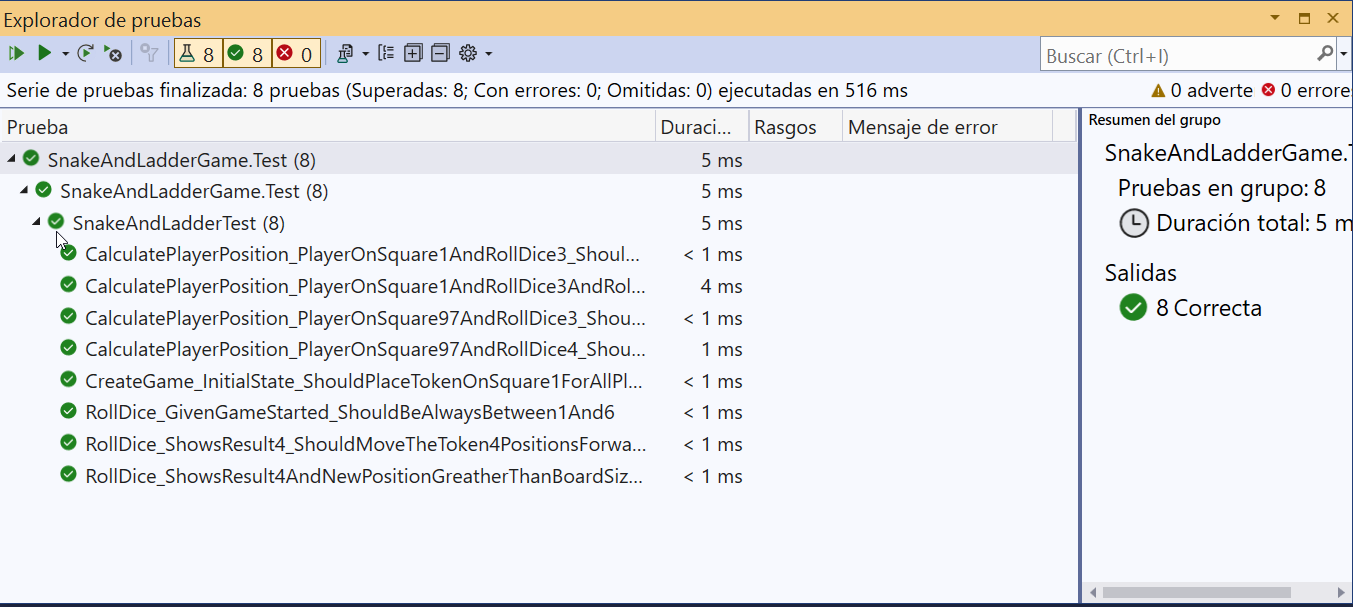Cancel the test run with the stop icon
The image size is (1353, 607).
point(113,52)
